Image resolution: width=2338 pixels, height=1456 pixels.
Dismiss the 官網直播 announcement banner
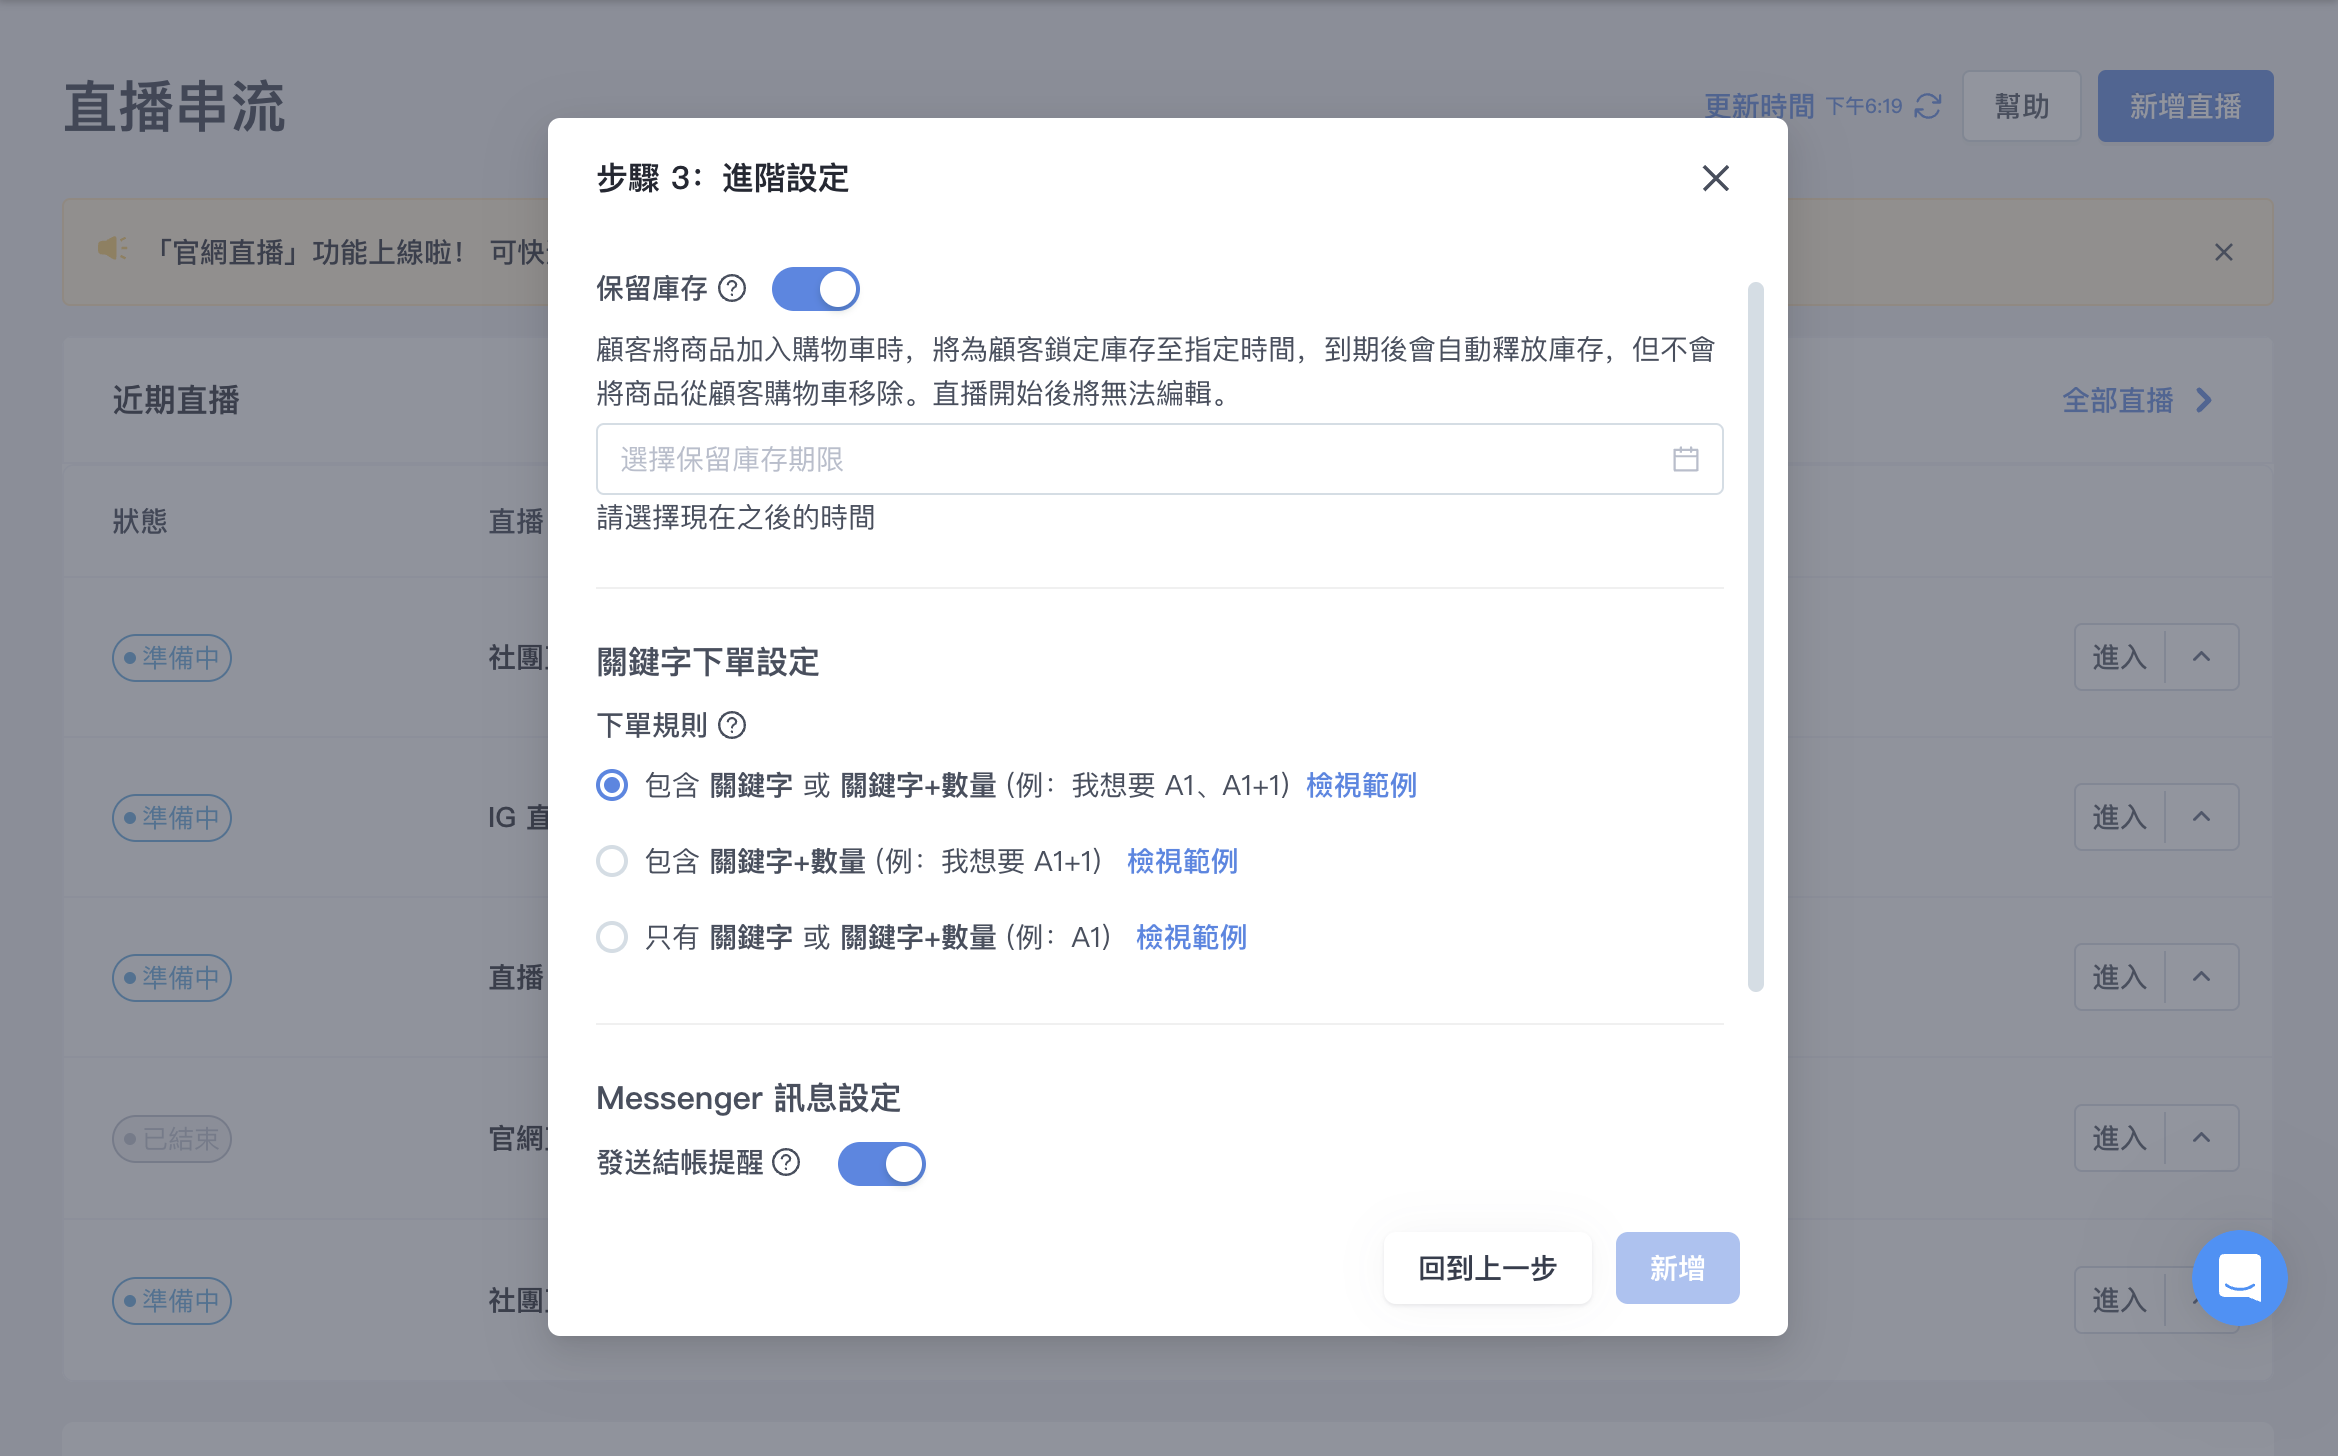tap(2223, 252)
